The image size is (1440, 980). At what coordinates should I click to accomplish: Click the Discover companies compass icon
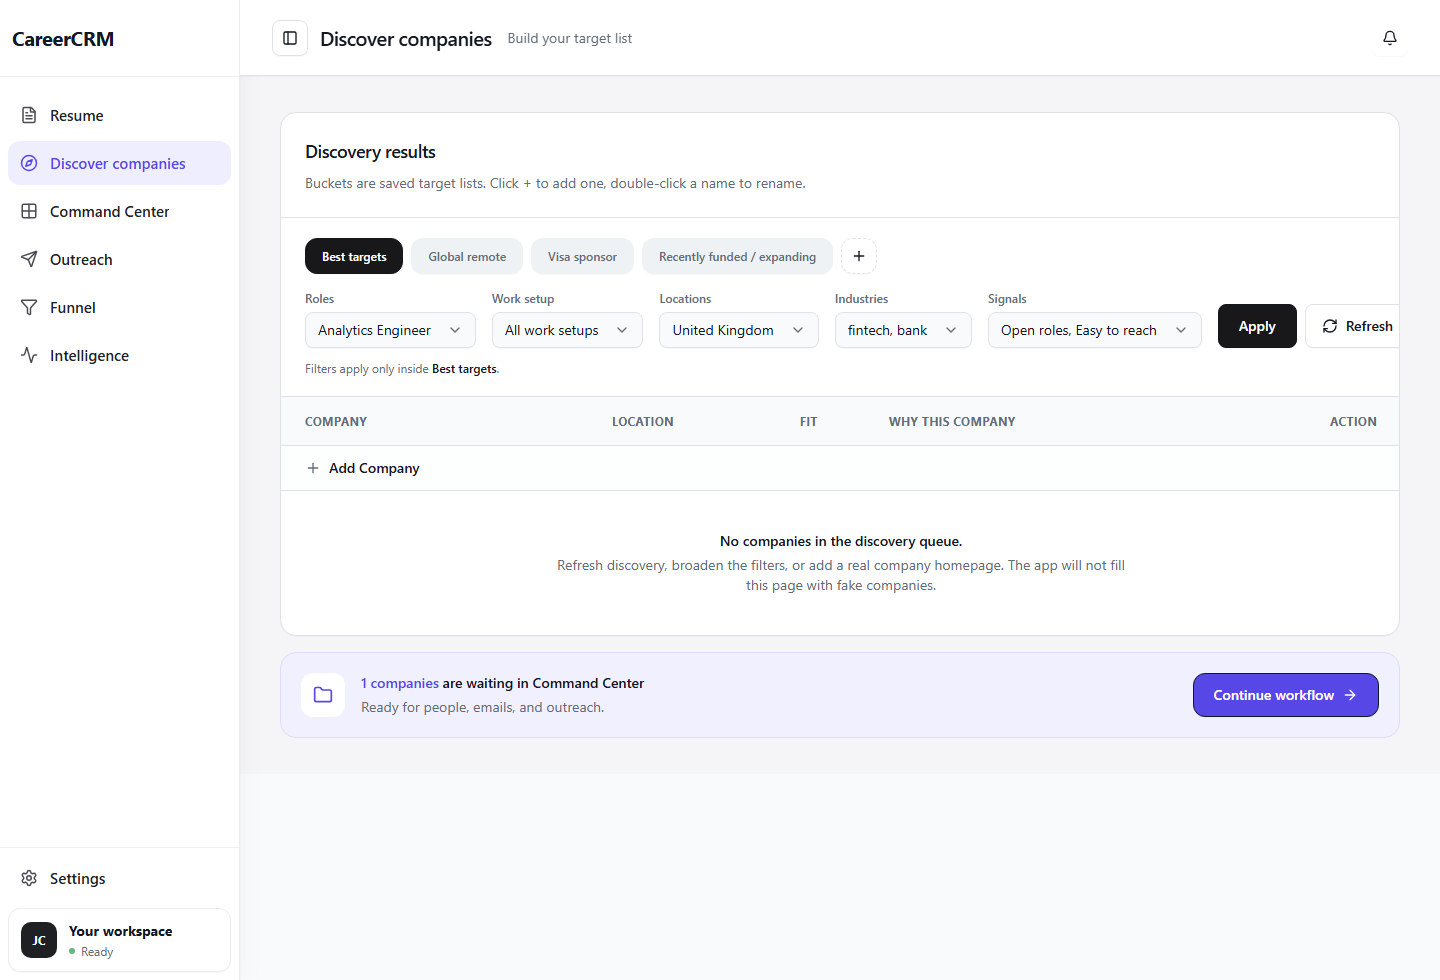(29, 163)
